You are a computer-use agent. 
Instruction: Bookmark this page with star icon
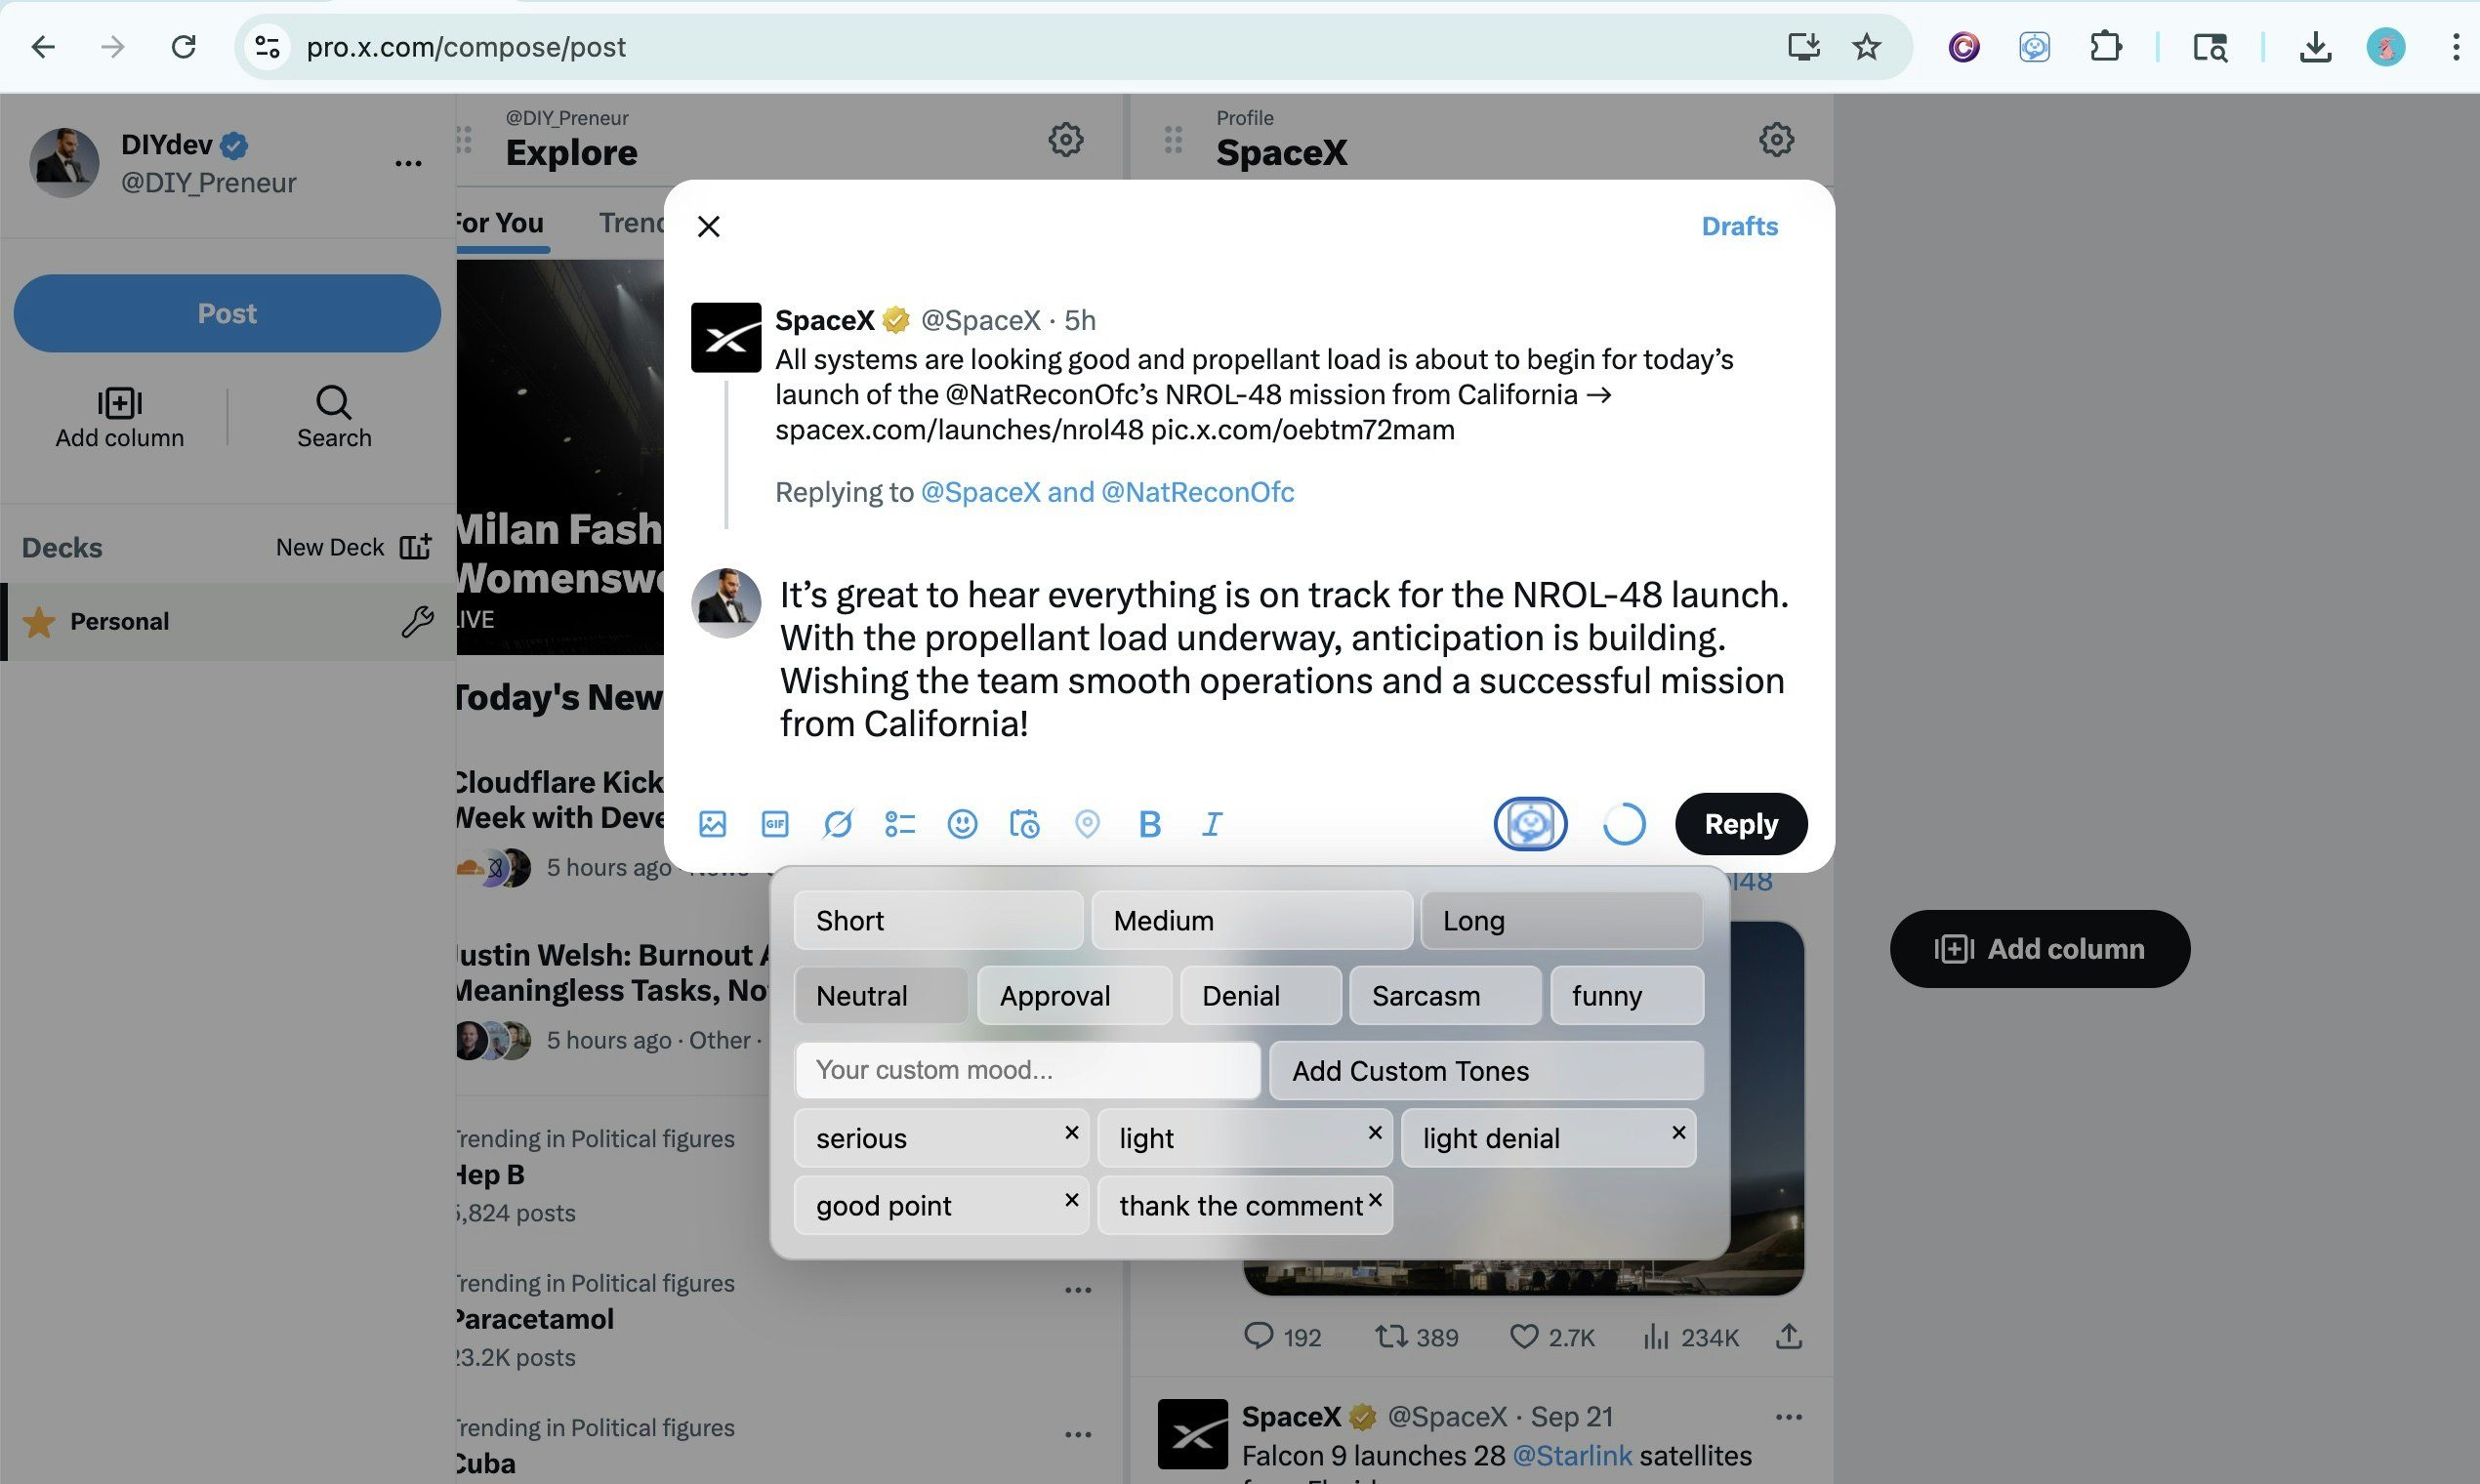[1866, 47]
